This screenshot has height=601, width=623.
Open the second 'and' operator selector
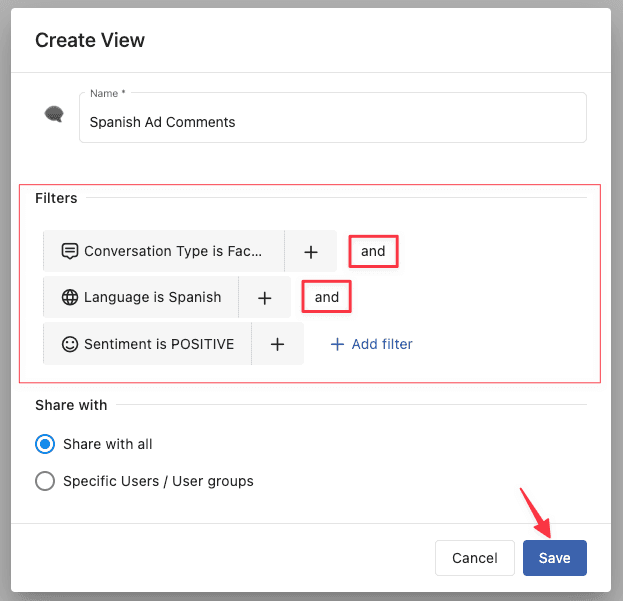(327, 297)
